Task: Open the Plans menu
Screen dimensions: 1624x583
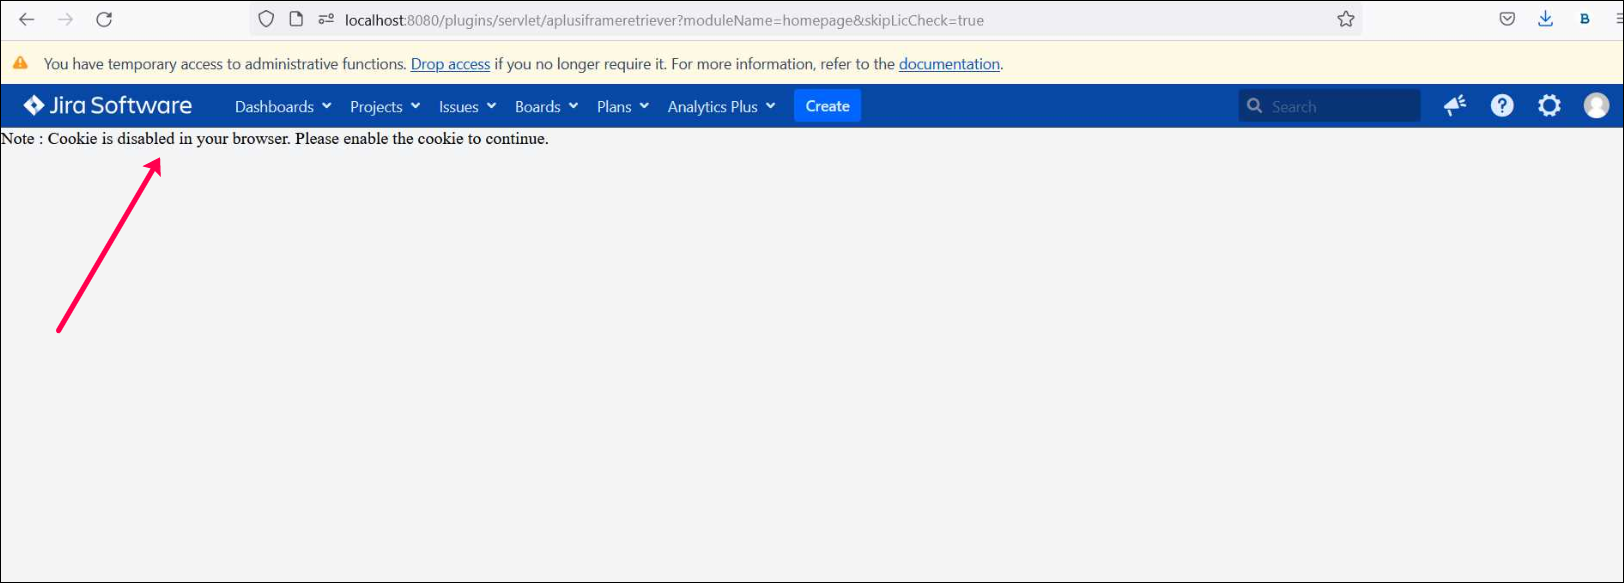Action: (x=623, y=107)
